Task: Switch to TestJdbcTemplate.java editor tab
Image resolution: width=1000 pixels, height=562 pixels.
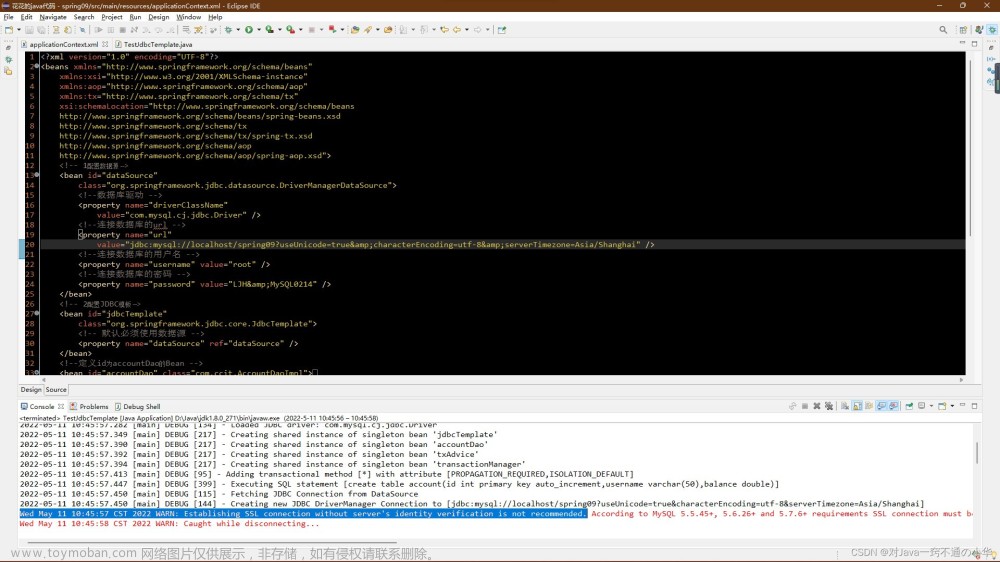Action: [x=153, y=45]
